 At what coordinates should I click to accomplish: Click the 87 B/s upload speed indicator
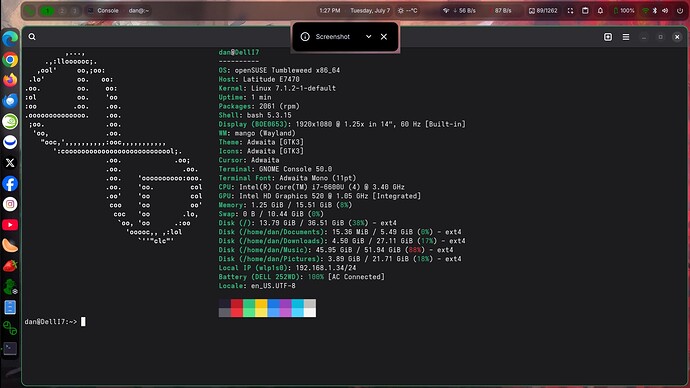501,11
